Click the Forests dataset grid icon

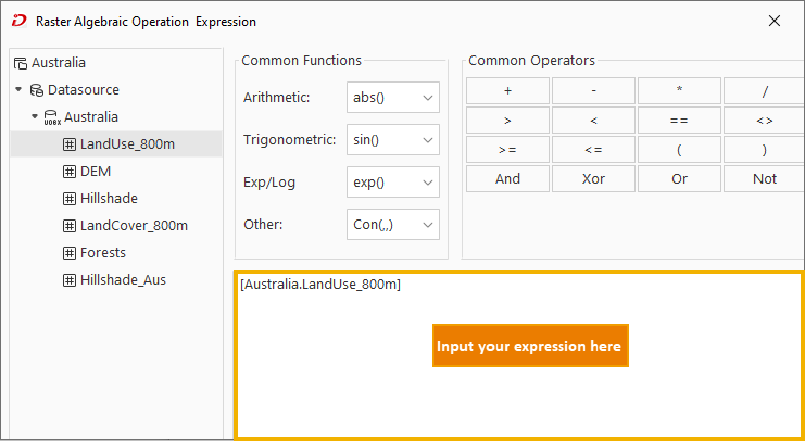click(x=70, y=253)
